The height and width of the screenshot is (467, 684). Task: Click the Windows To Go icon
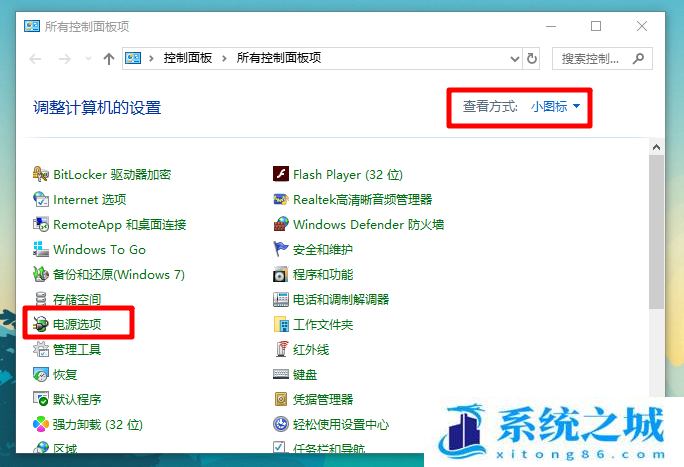(x=41, y=249)
